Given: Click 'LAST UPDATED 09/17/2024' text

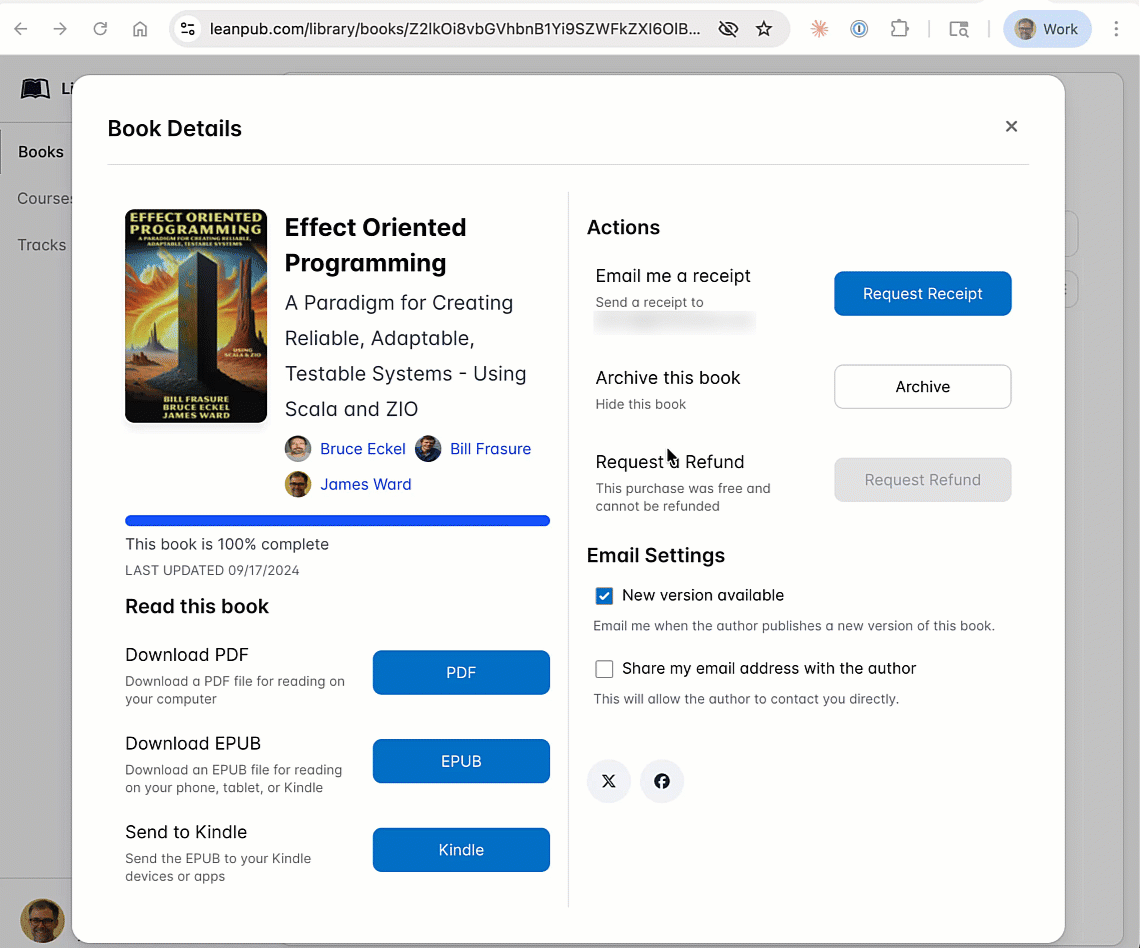Looking at the screenshot, I should [212, 571].
